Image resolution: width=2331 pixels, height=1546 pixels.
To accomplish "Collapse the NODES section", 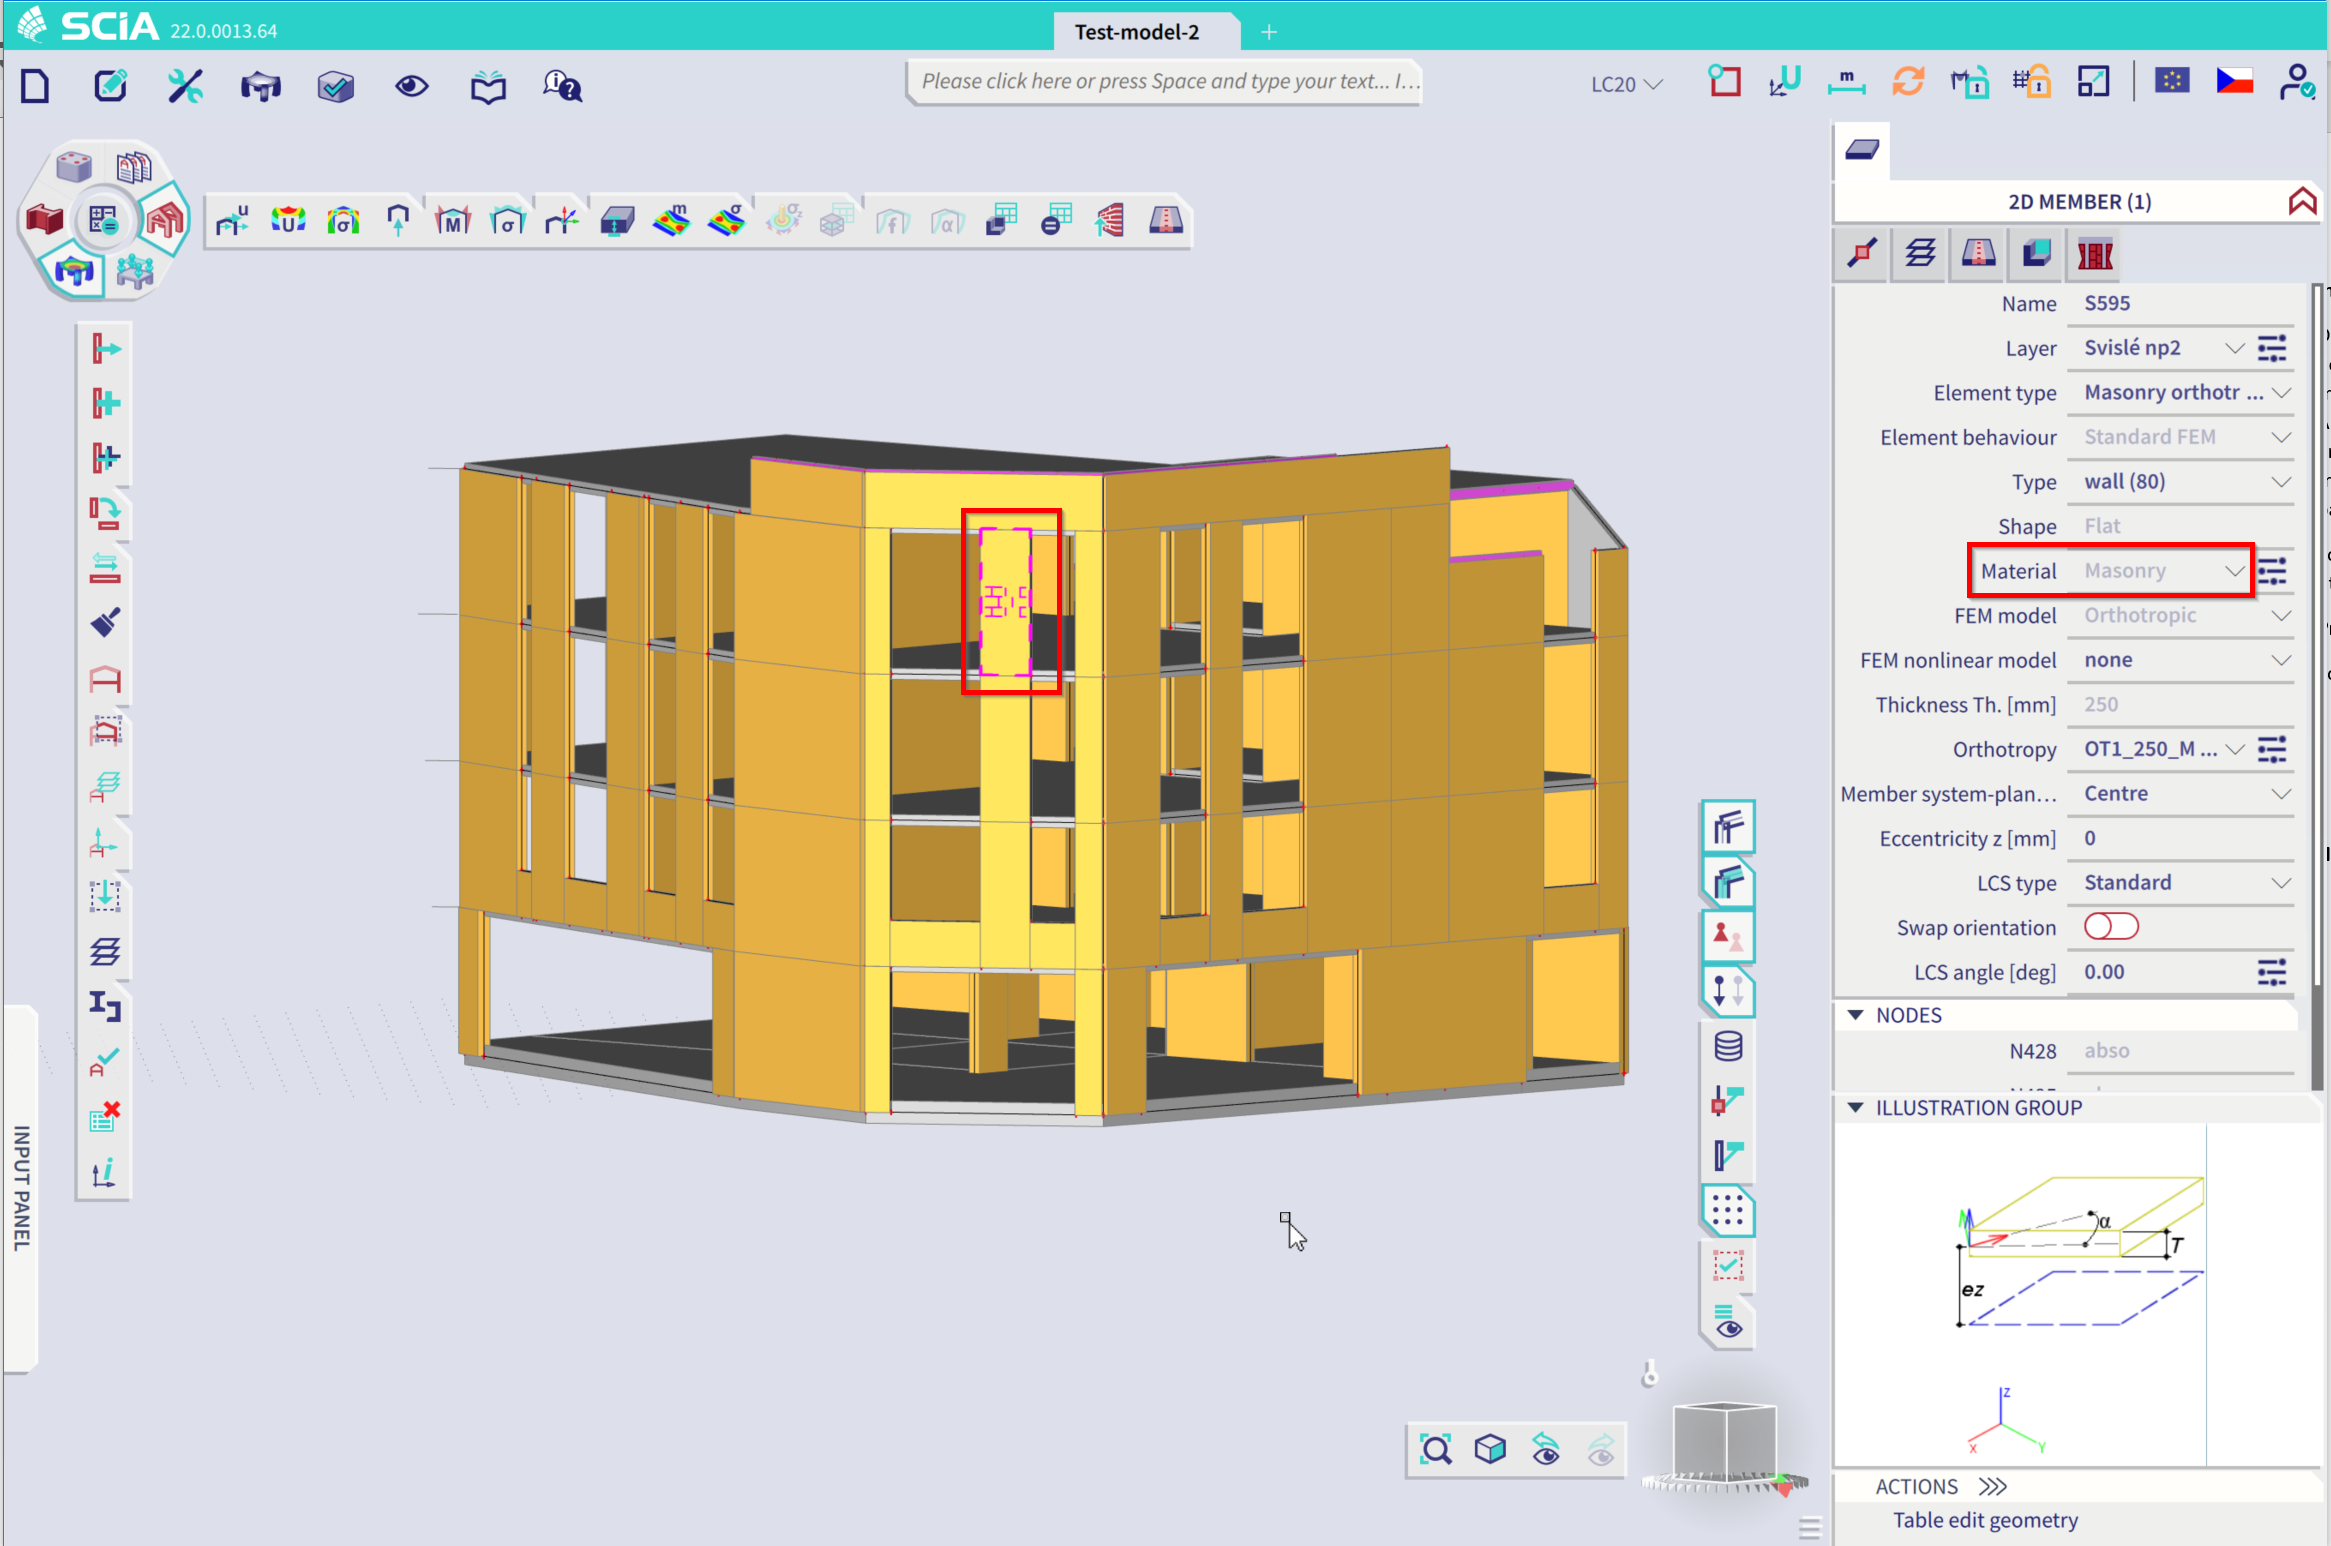I will pyautogui.click(x=1856, y=1015).
